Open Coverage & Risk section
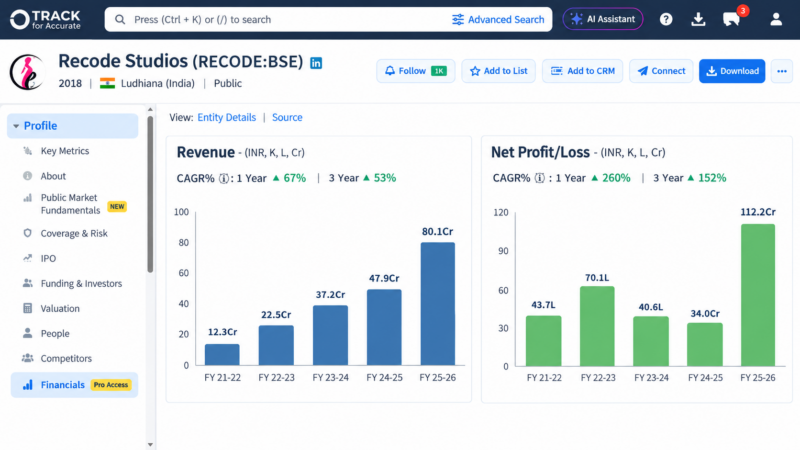This screenshot has height=450, width=800. [74, 233]
